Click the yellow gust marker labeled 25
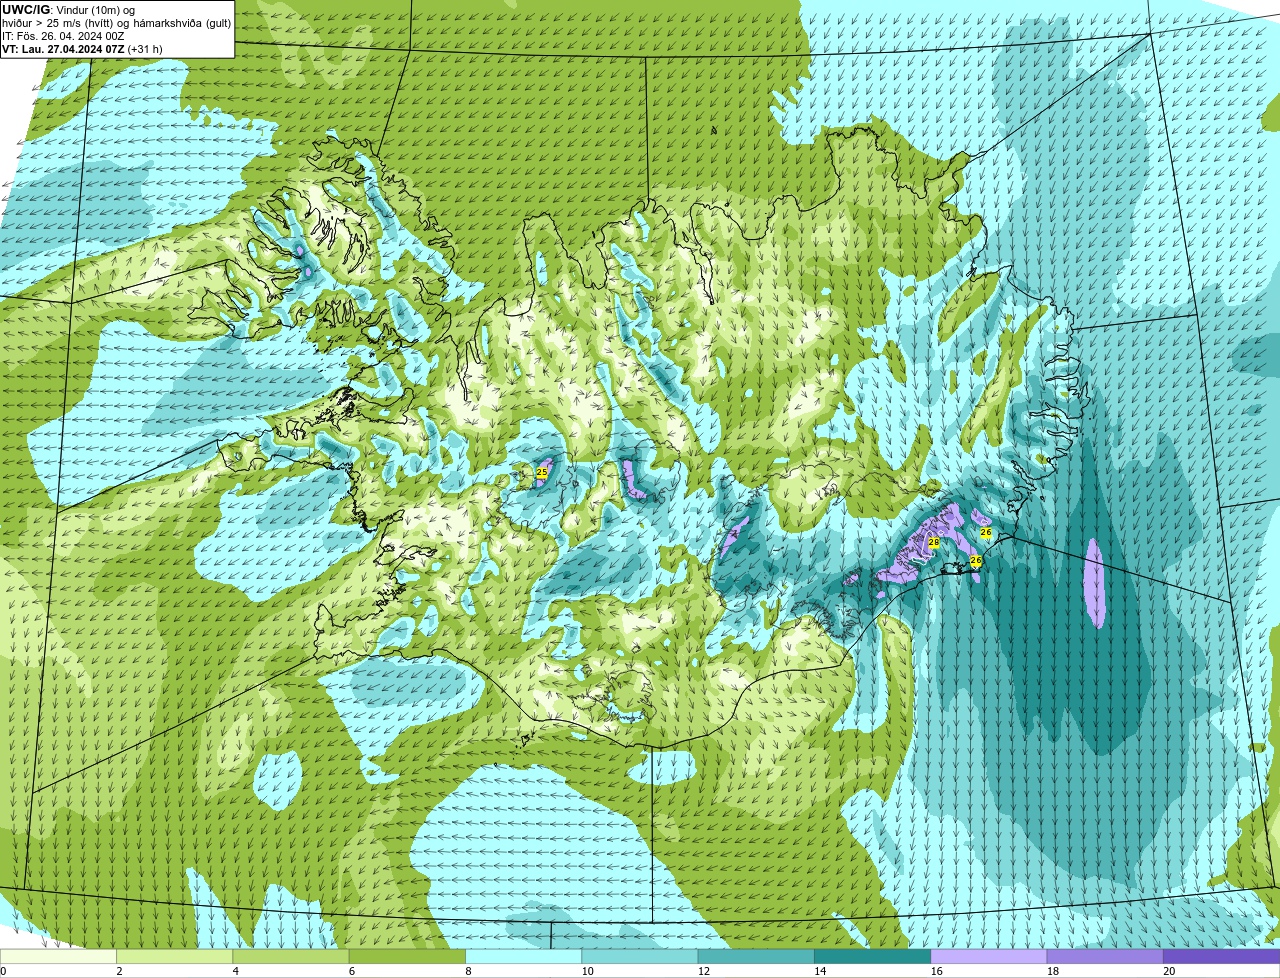1280x978 pixels. click(541, 472)
